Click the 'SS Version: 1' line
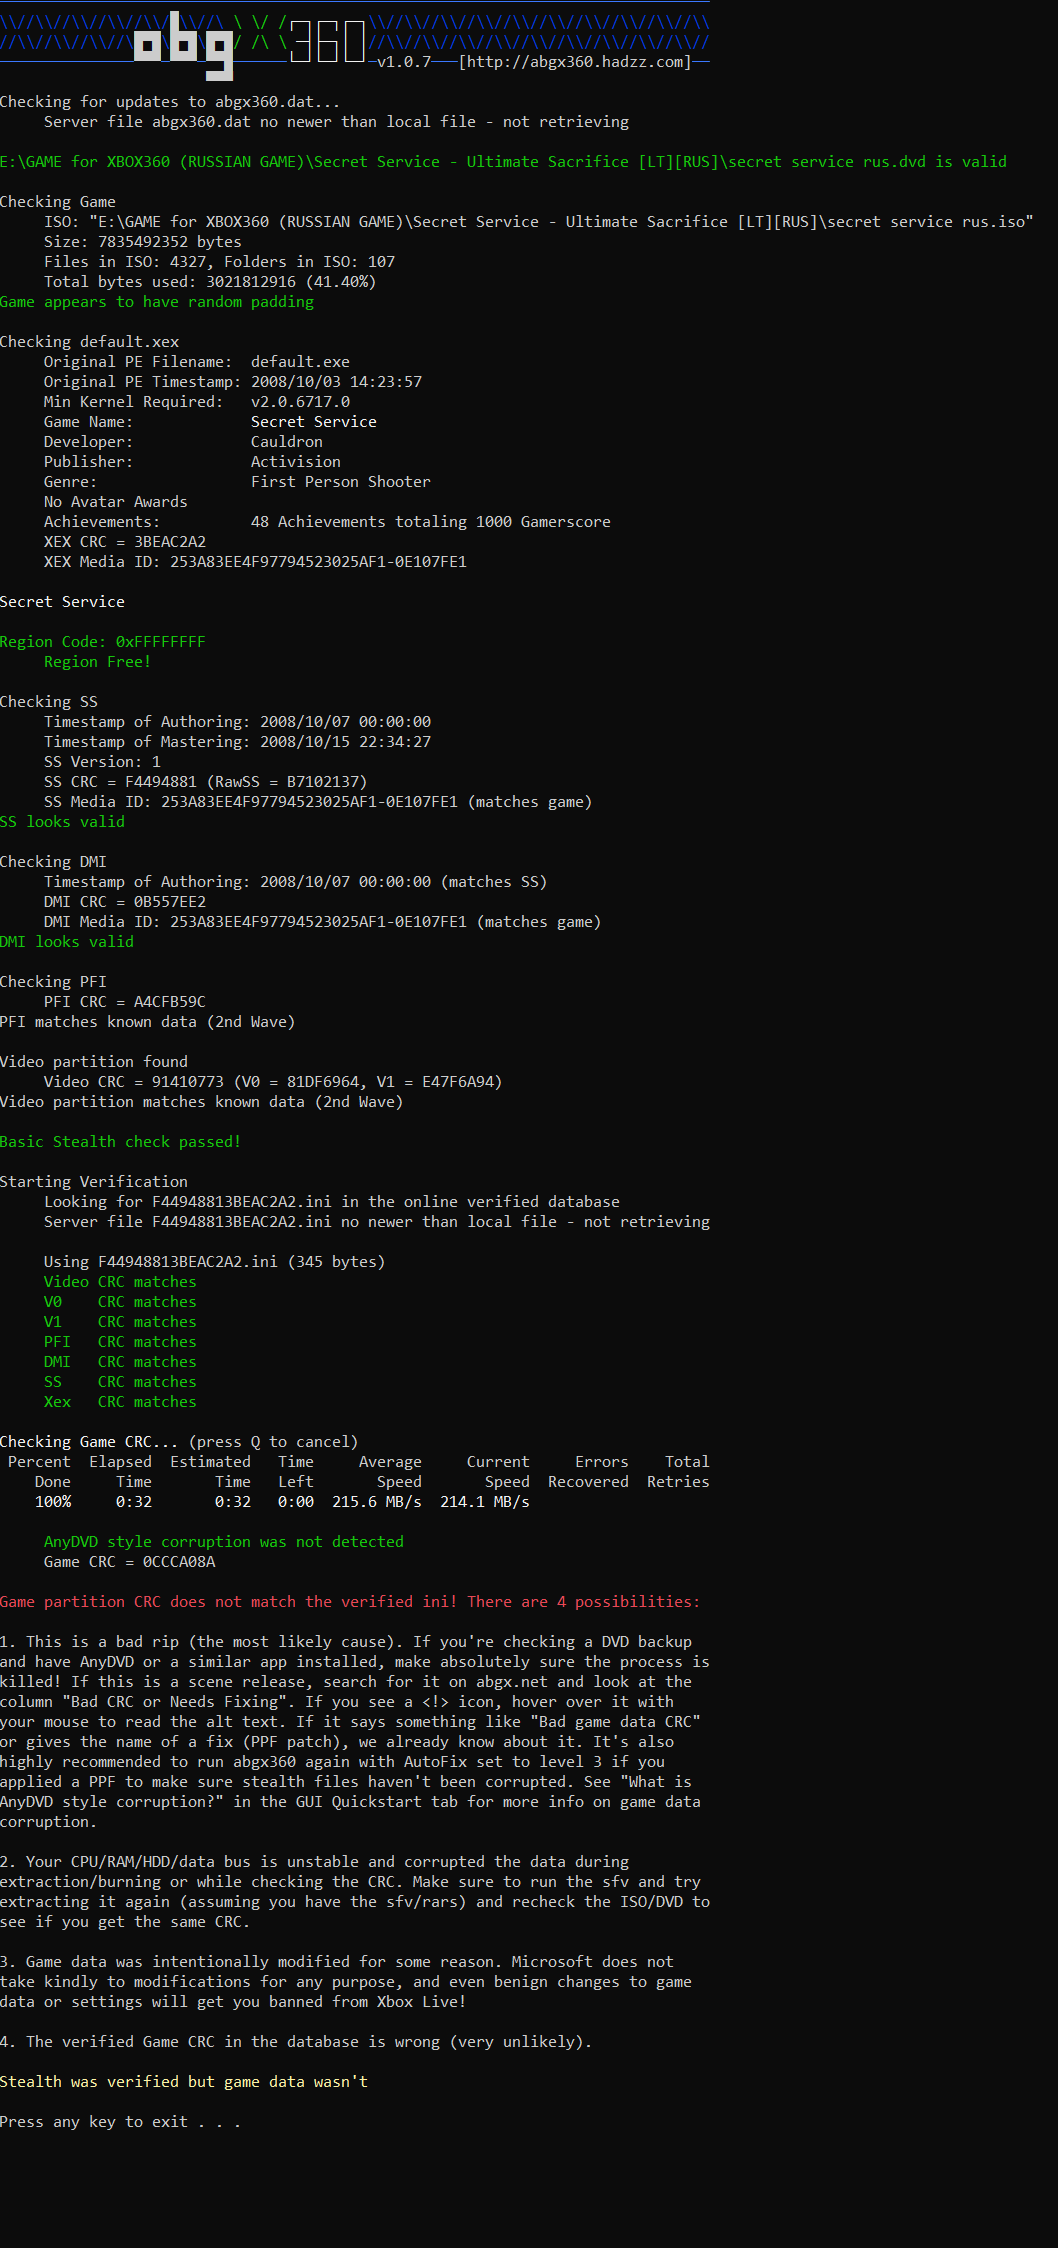The image size is (1058, 2248). pyautogui.click(x=102, y=762)
